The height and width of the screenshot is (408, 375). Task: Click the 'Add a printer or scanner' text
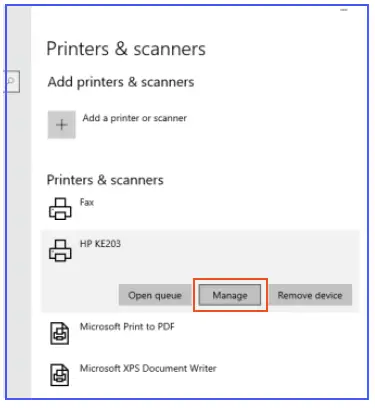point(135,118)
